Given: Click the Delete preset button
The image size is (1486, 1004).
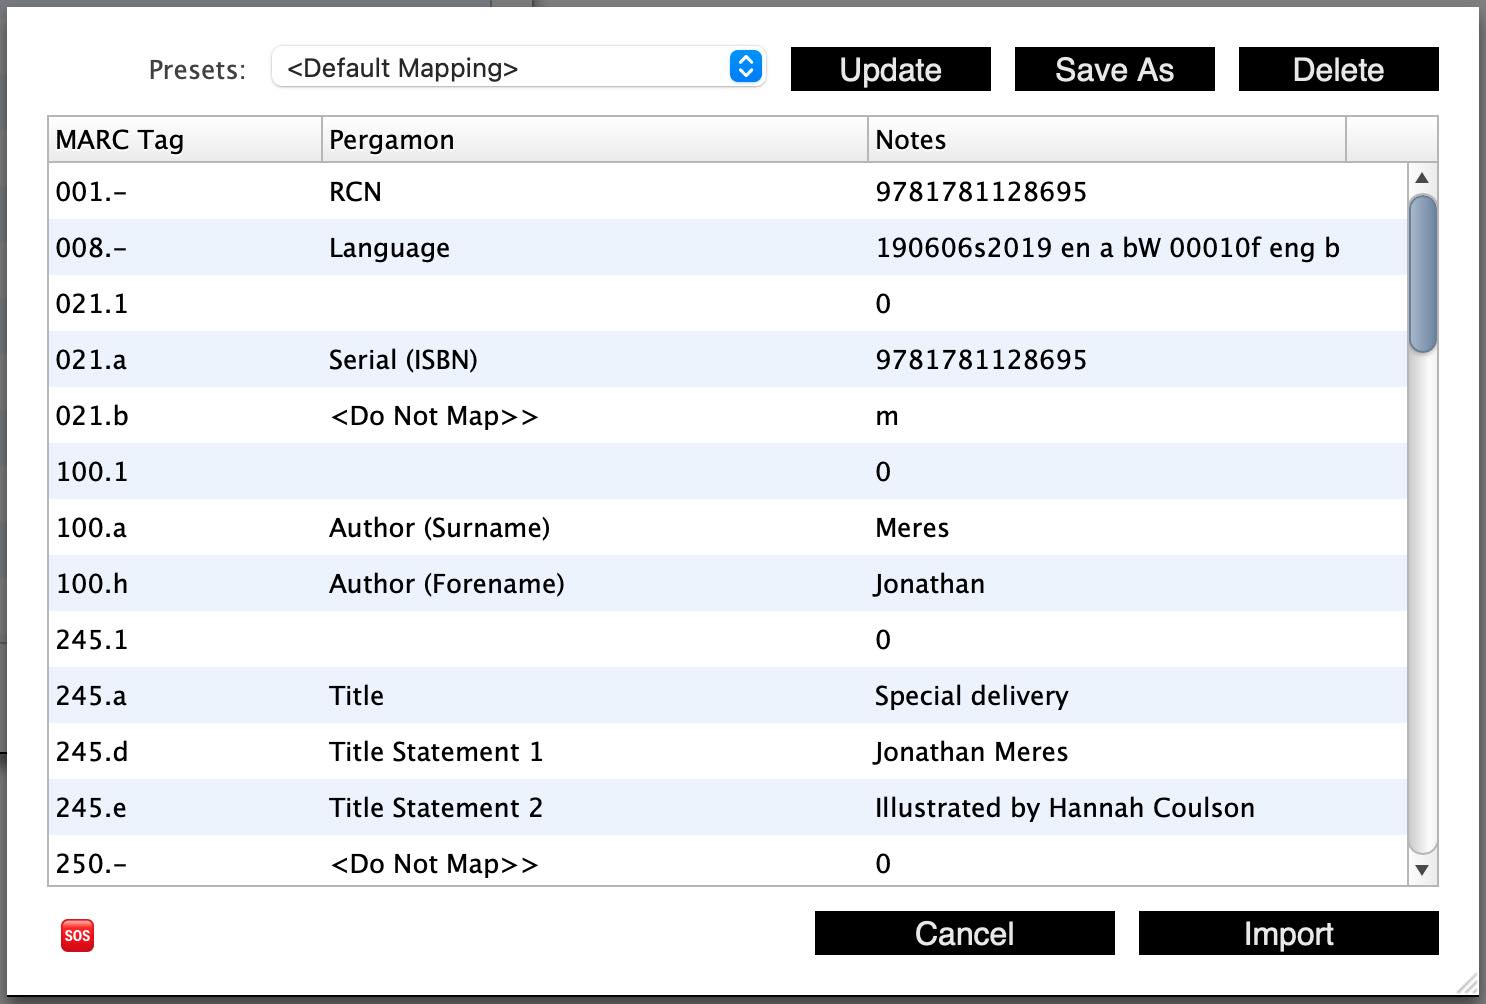Looking at the screenshot, I should click(1339, 69).
